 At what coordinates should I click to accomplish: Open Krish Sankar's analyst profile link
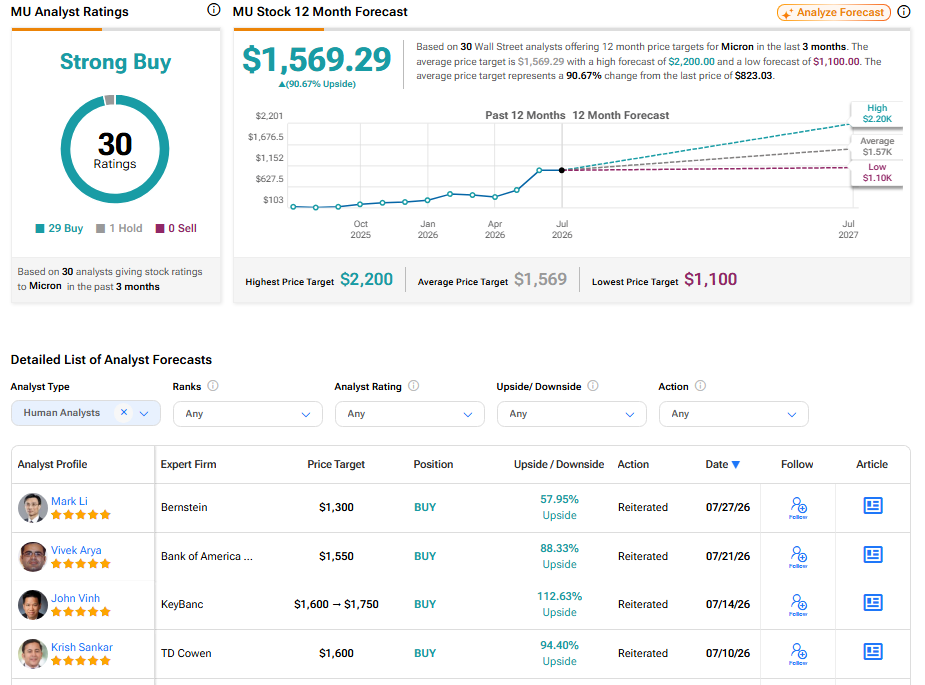82,647
